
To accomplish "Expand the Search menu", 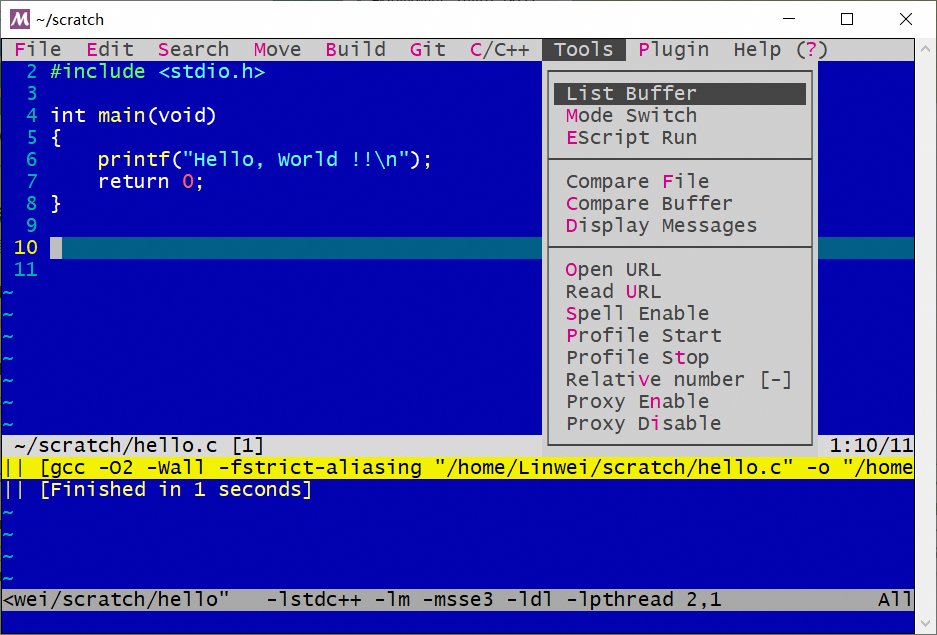I will click(x=193, y=49).
